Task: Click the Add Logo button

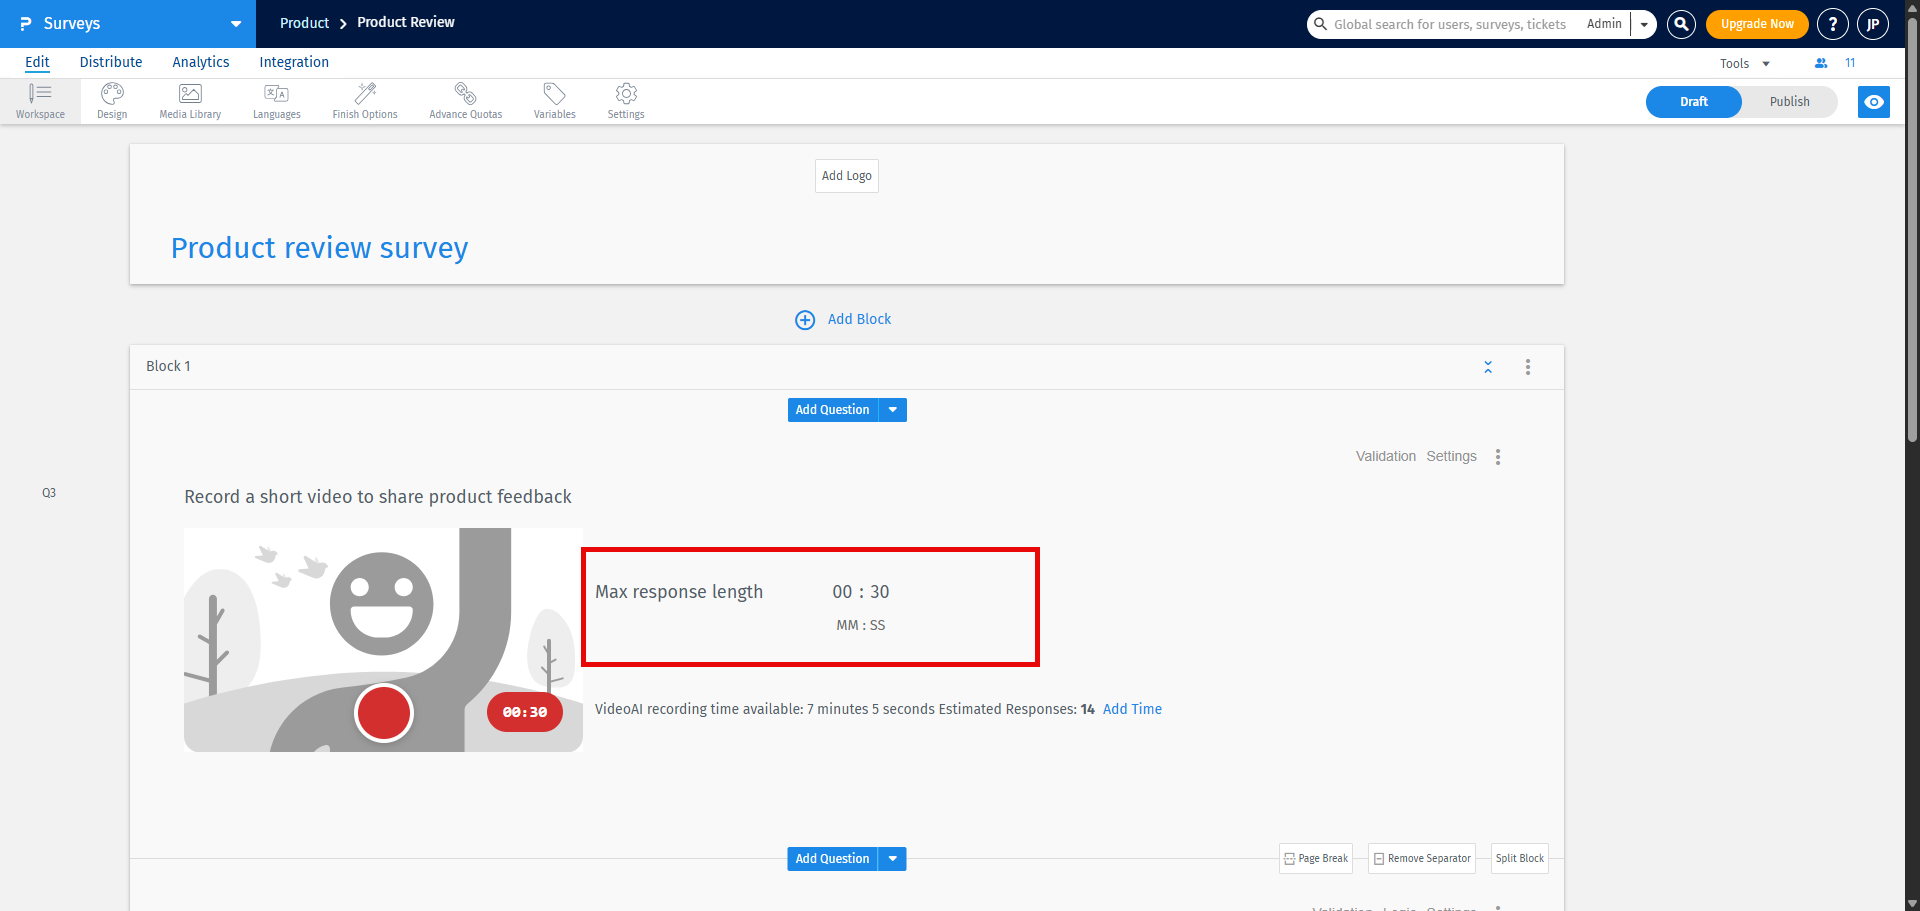Action: coord(847,176)
